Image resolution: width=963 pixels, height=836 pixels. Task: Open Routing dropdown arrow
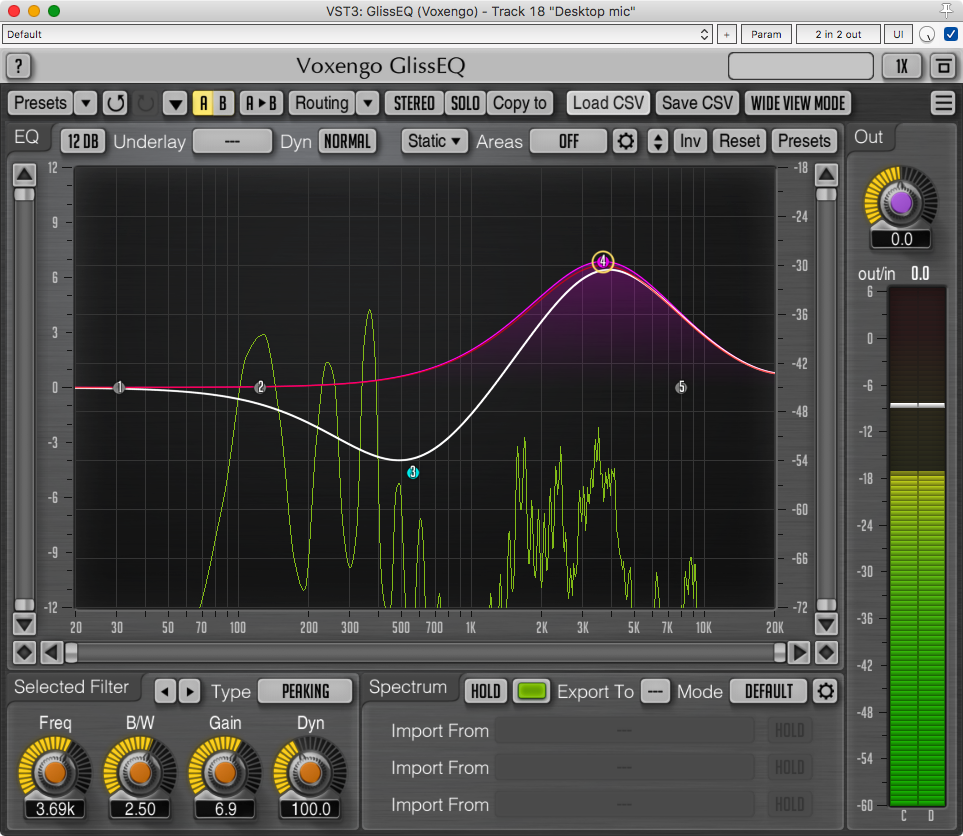coord(367,103)
